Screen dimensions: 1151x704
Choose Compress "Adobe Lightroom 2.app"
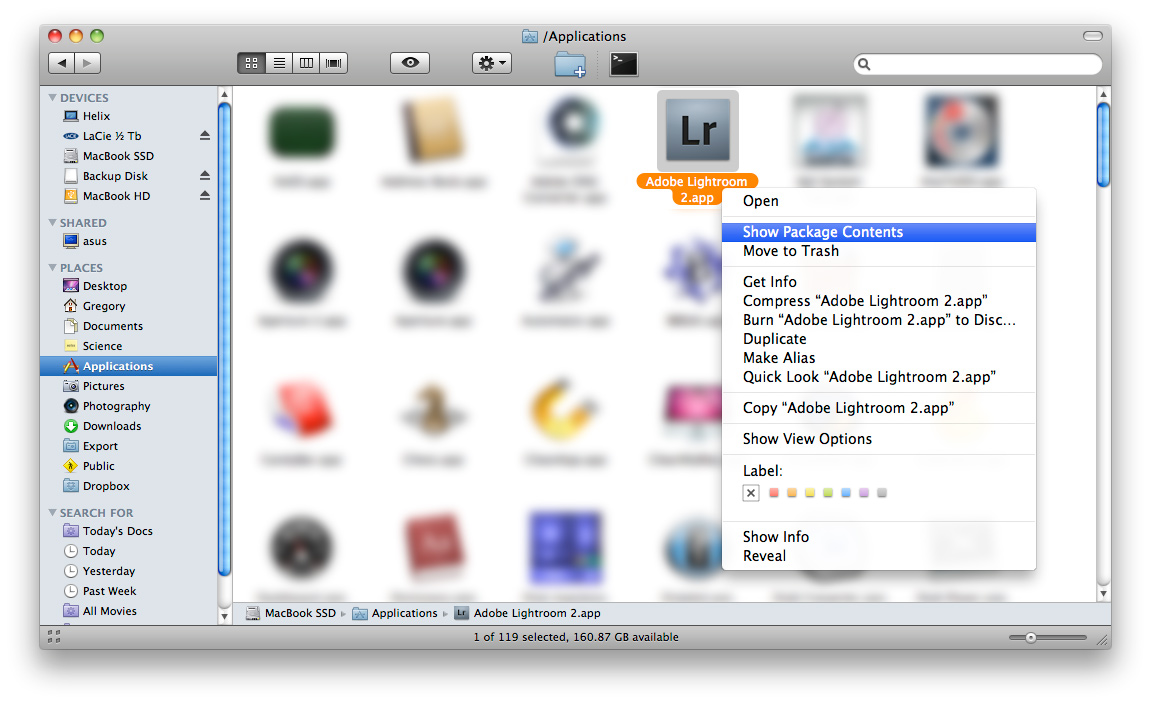[x=879, y=301]
